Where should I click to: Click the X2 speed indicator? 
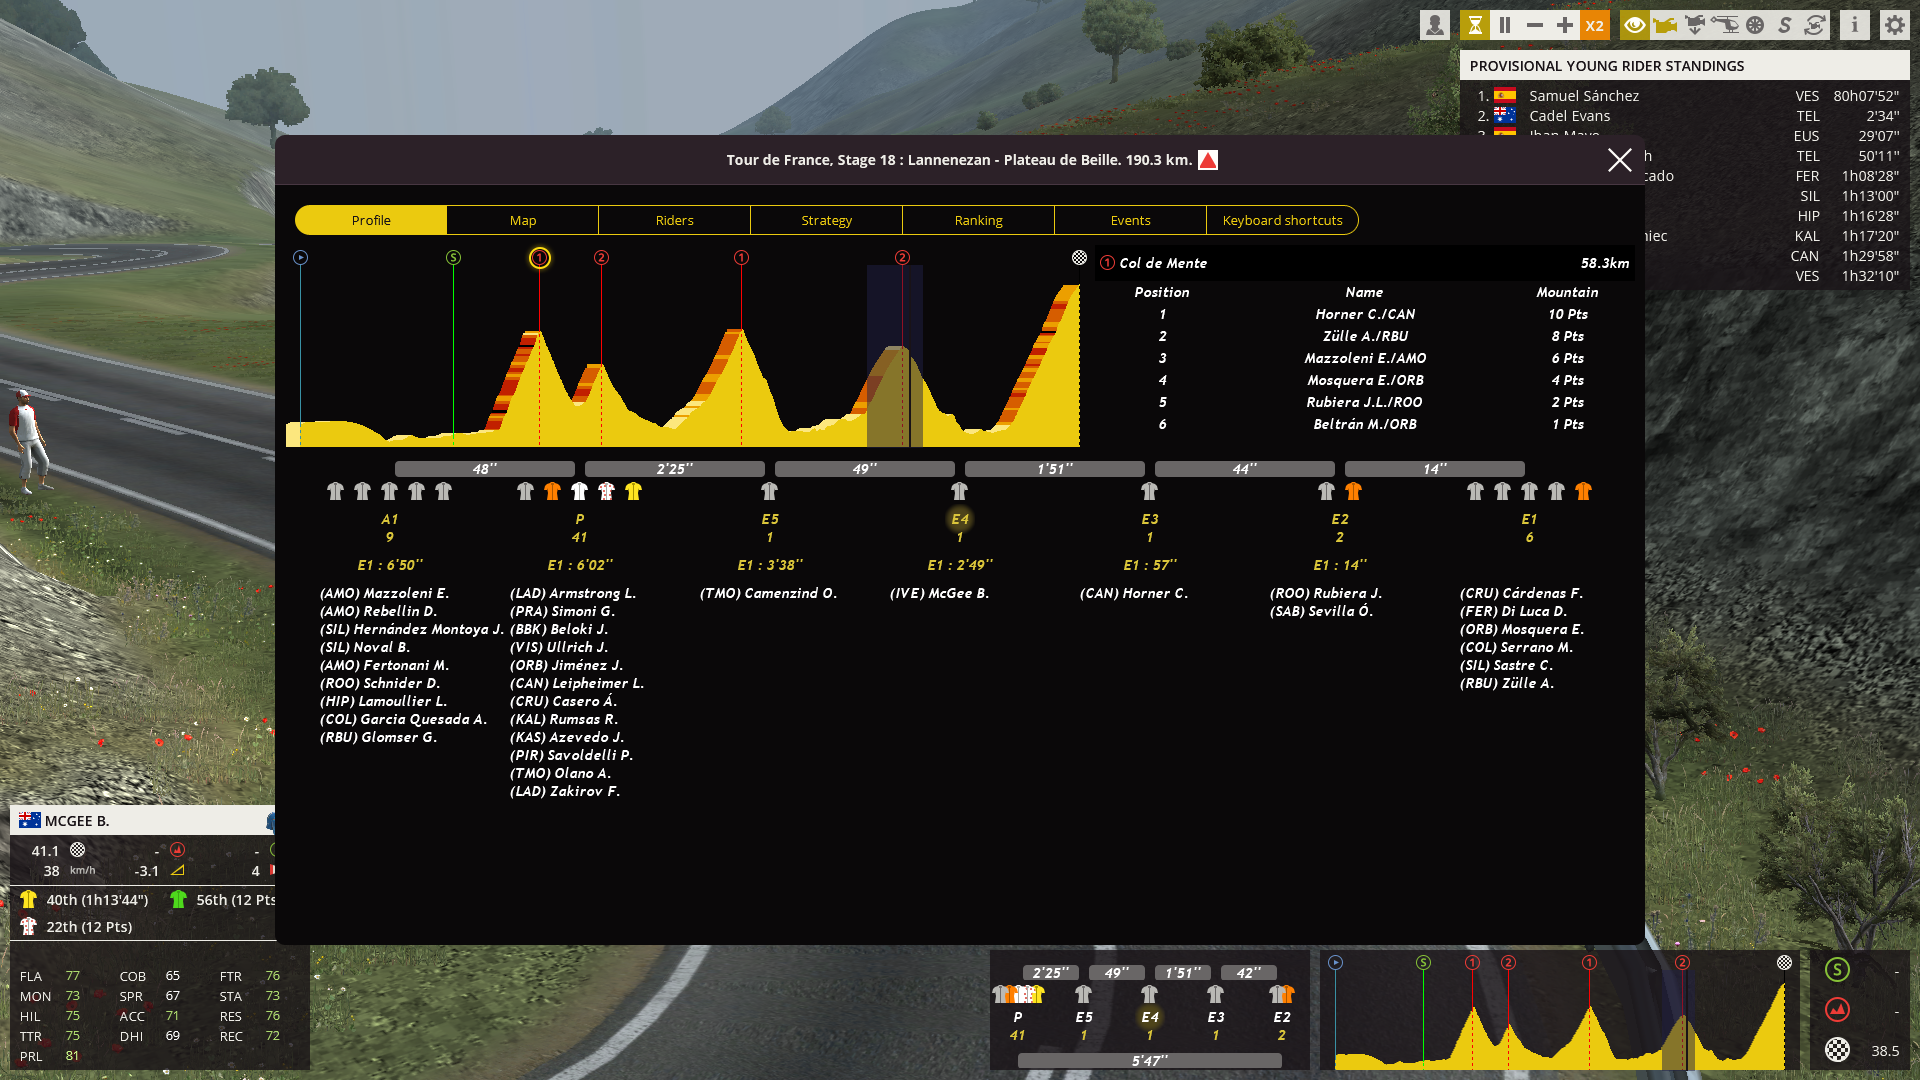(1595, 25)
